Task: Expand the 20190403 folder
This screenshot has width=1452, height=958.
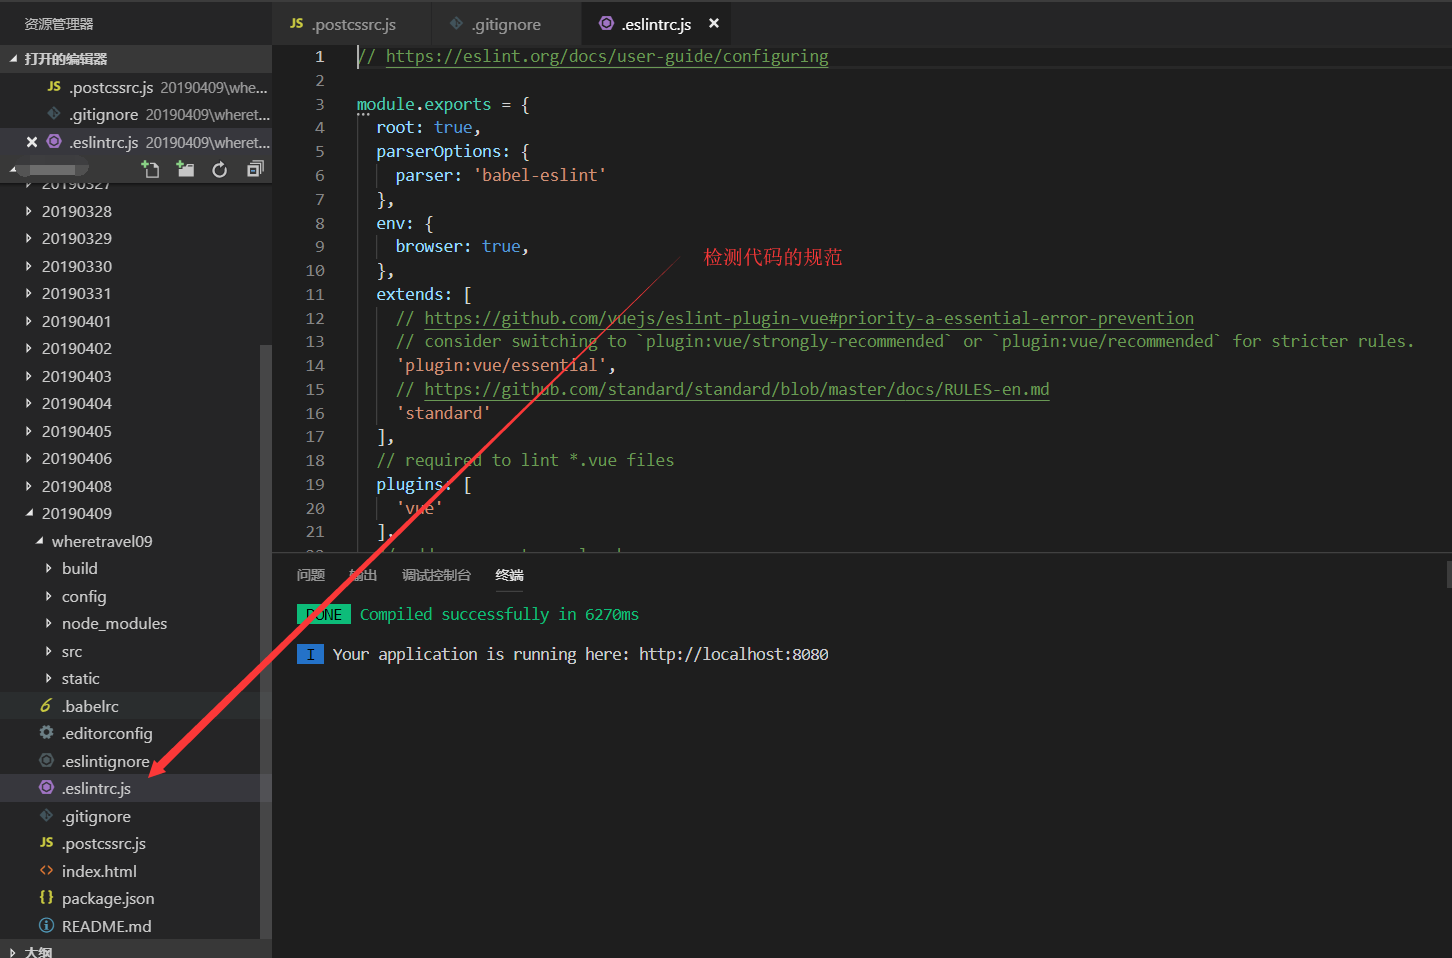Action: pos(136,376)
